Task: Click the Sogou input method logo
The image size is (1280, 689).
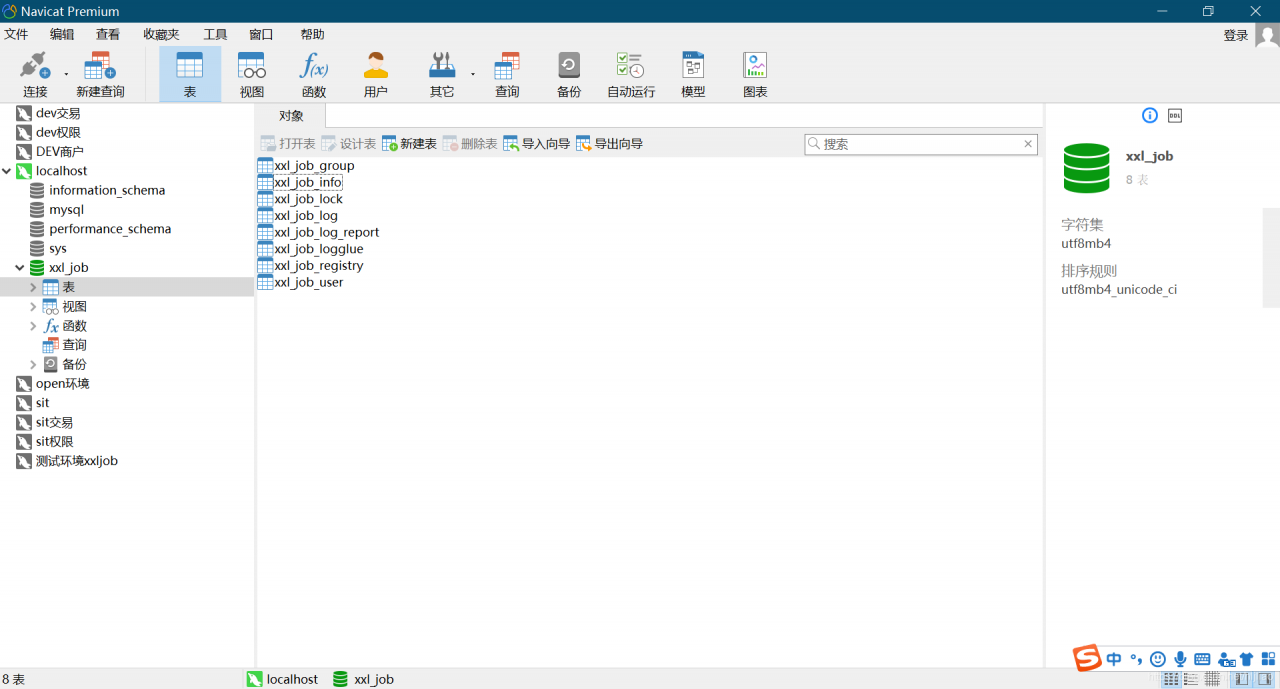Action: coord(1087,658)
